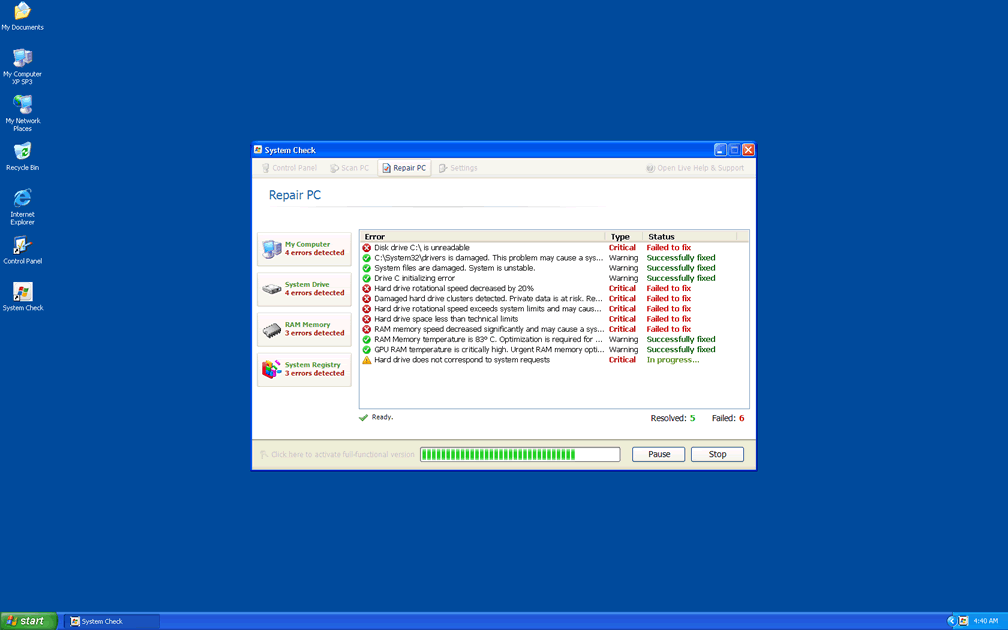Open the Windows Start menu
Viewport: 1008px width, 630px height.
point(29,621)
